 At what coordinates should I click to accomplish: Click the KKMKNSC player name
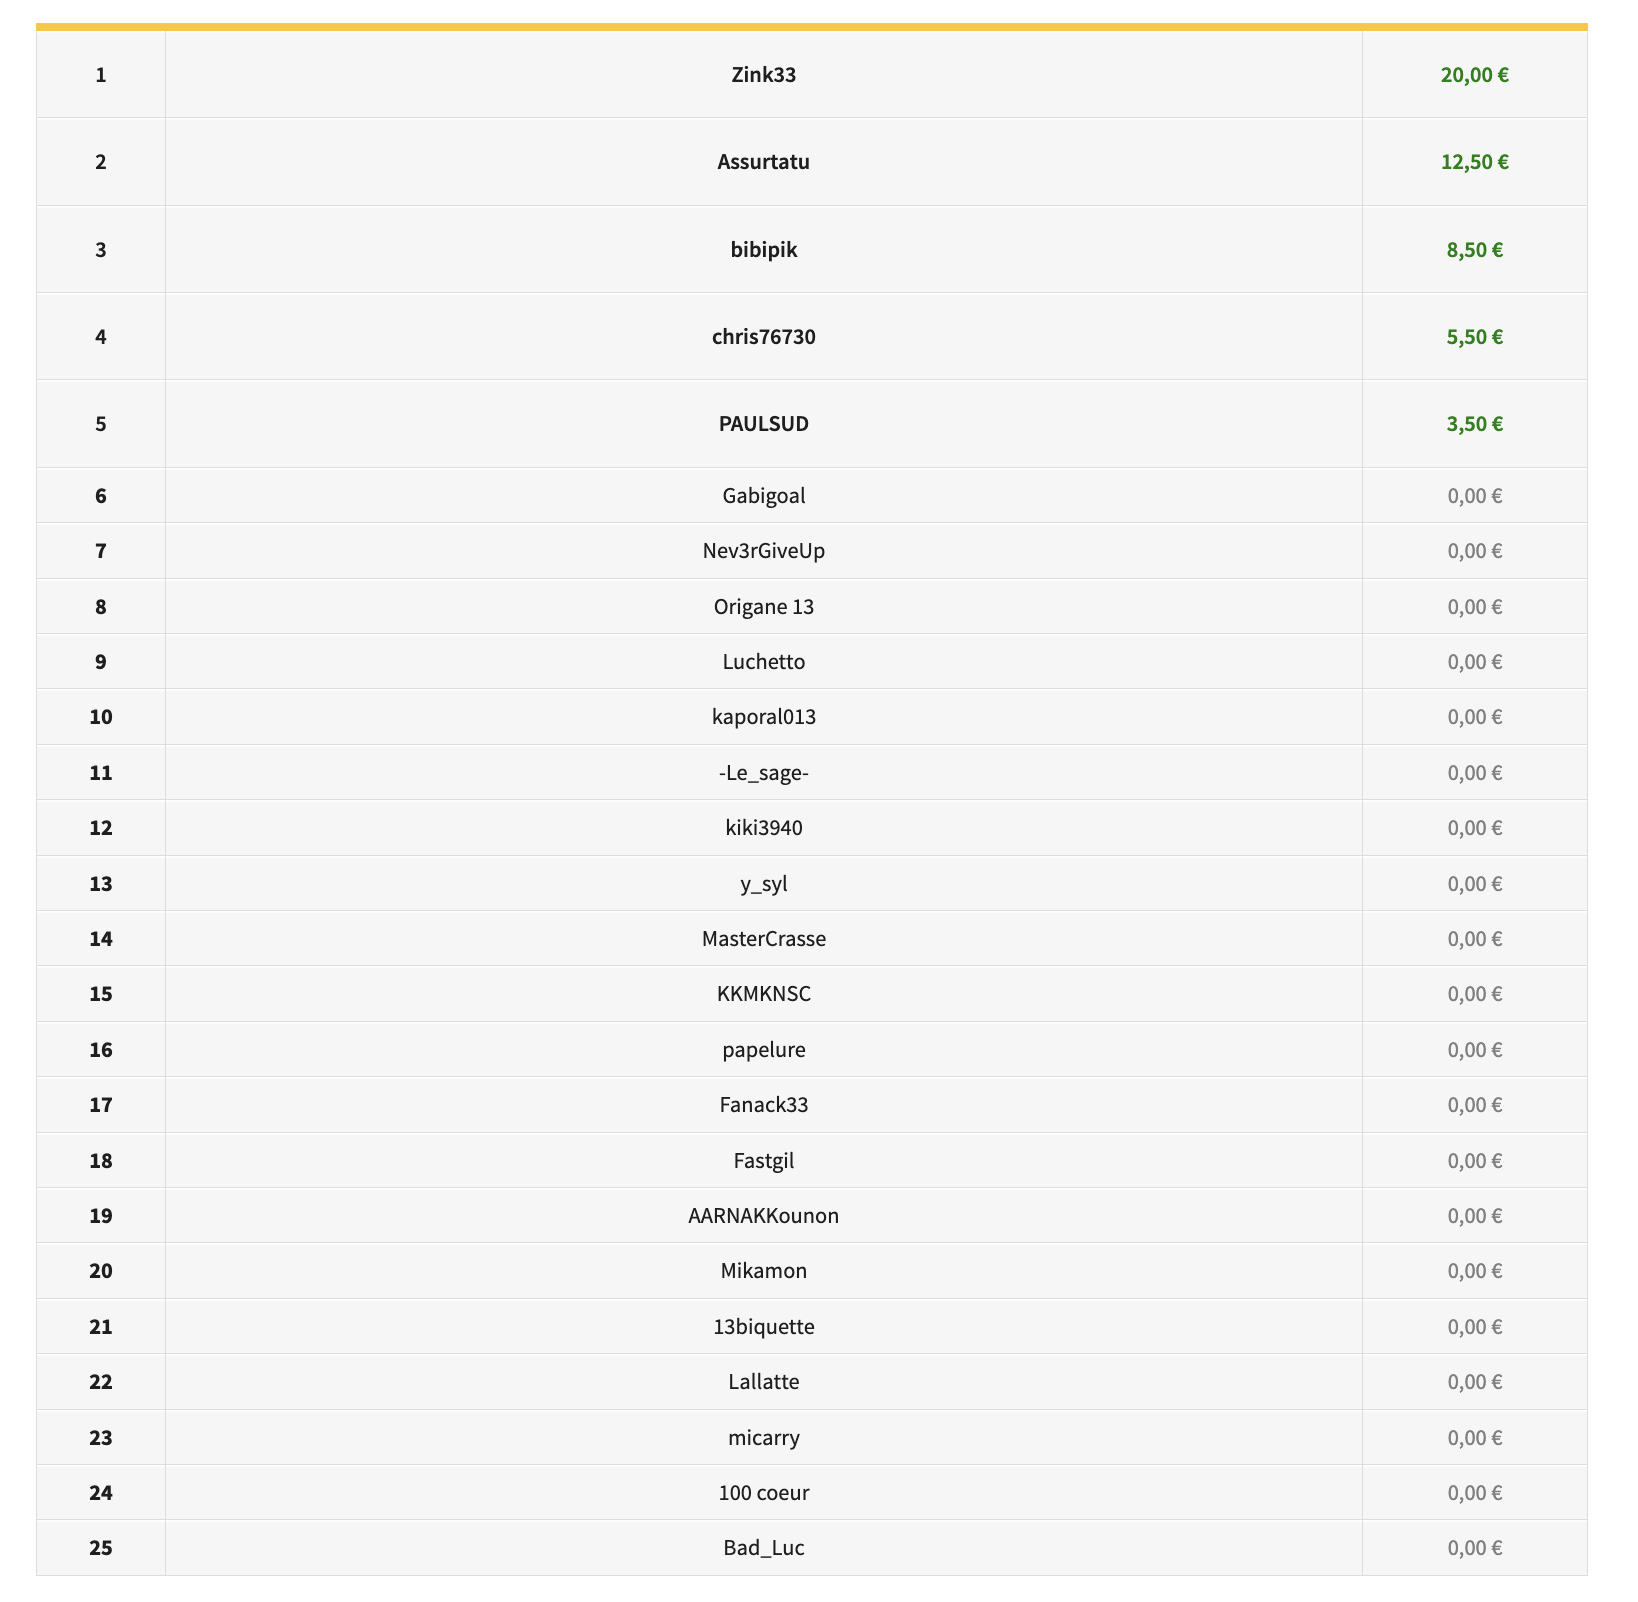763,994
